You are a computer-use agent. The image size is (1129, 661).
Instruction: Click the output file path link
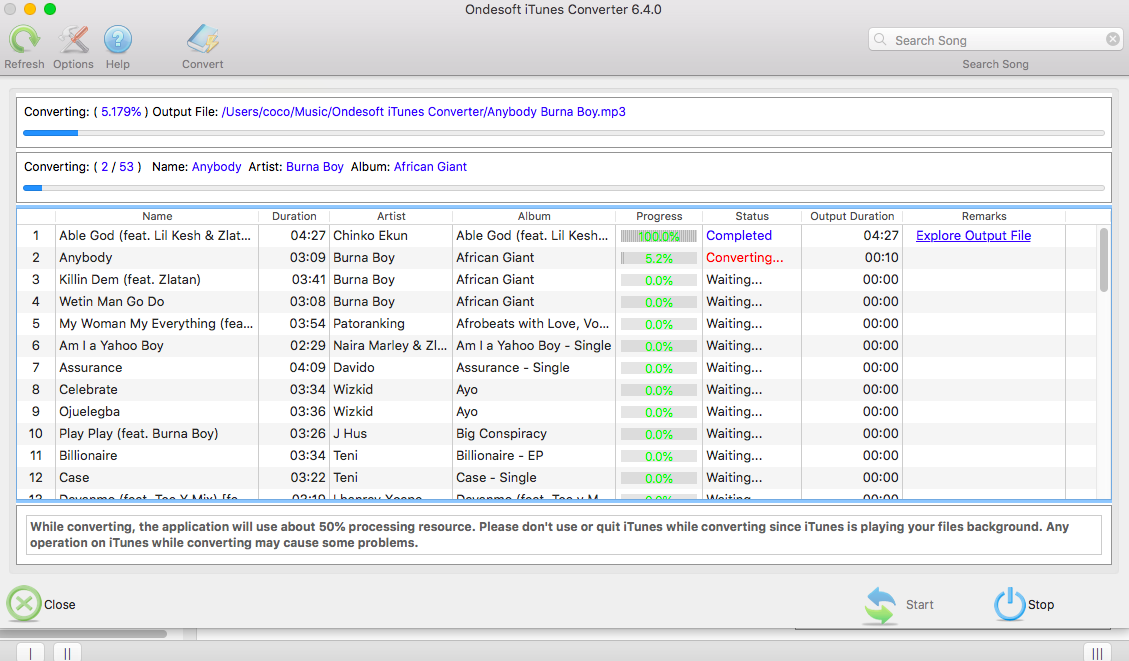(x=423, y=112)
